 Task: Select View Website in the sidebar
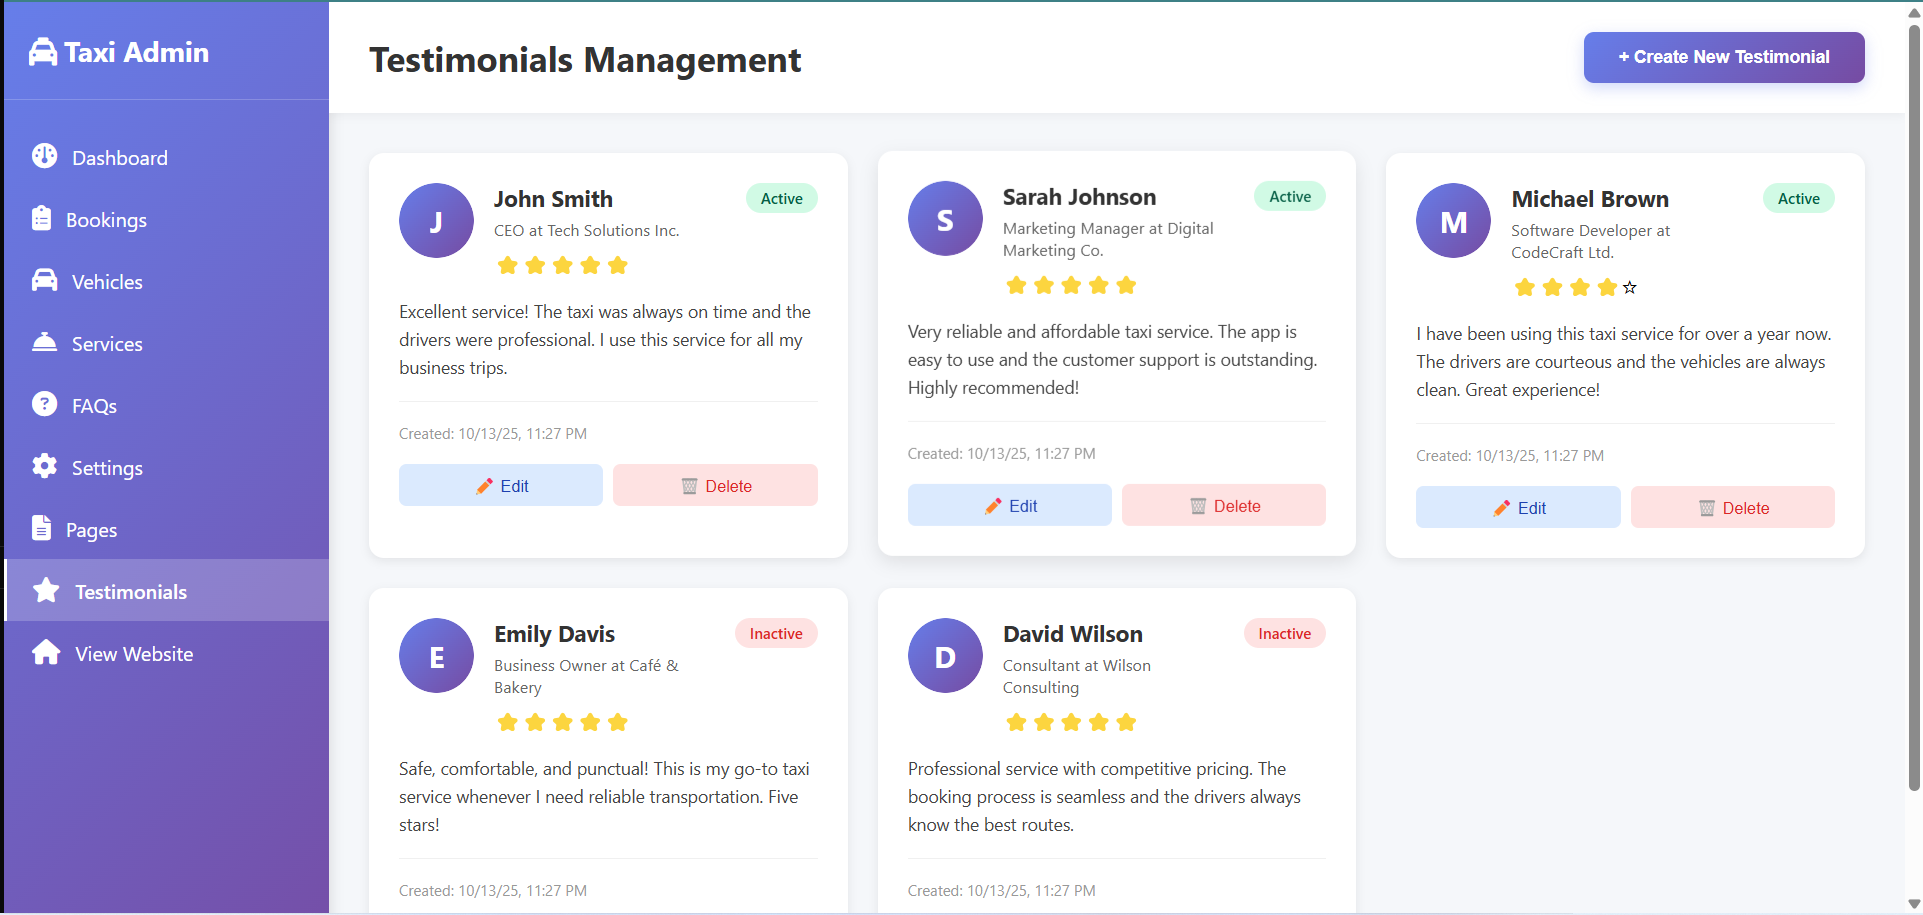click(46, 653)
